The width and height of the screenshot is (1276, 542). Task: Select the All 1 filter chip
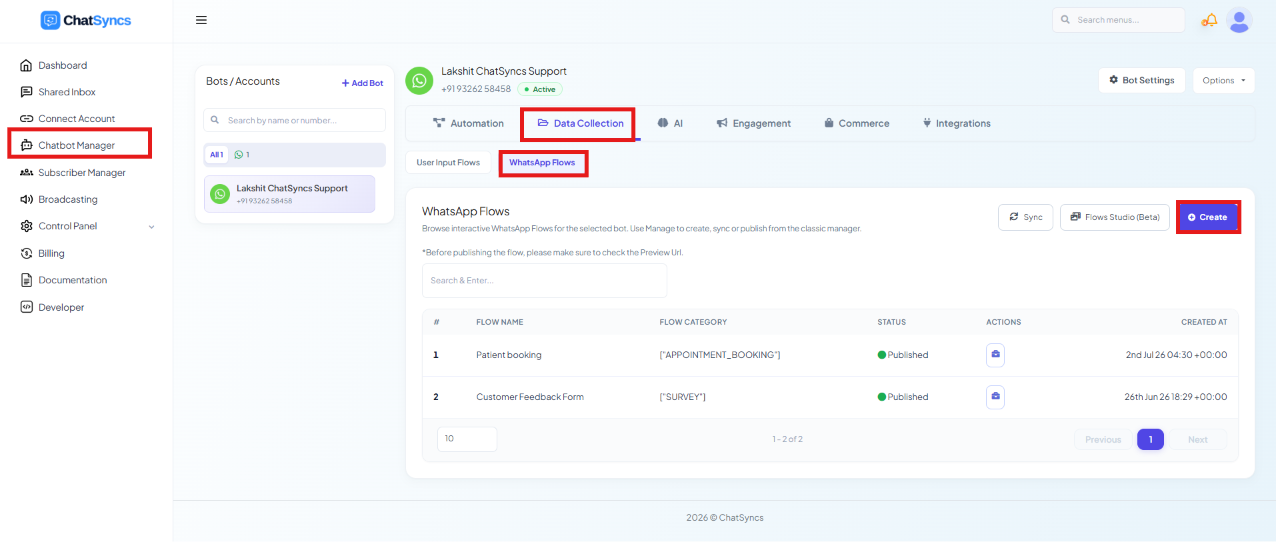tap(216, 155)
